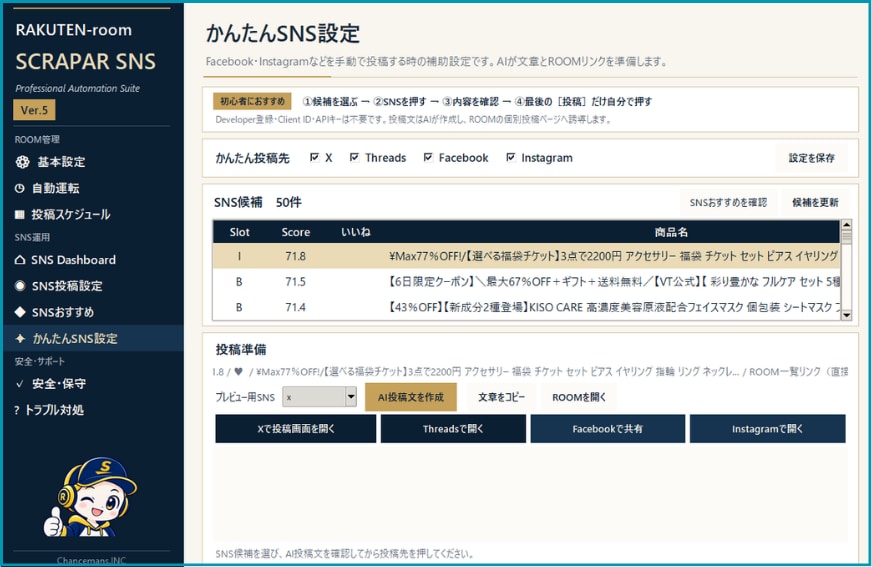The height and width of the screenshot is (567, 872).
Task: Click Instagramで開く button
Action: (x=767, y=429)
